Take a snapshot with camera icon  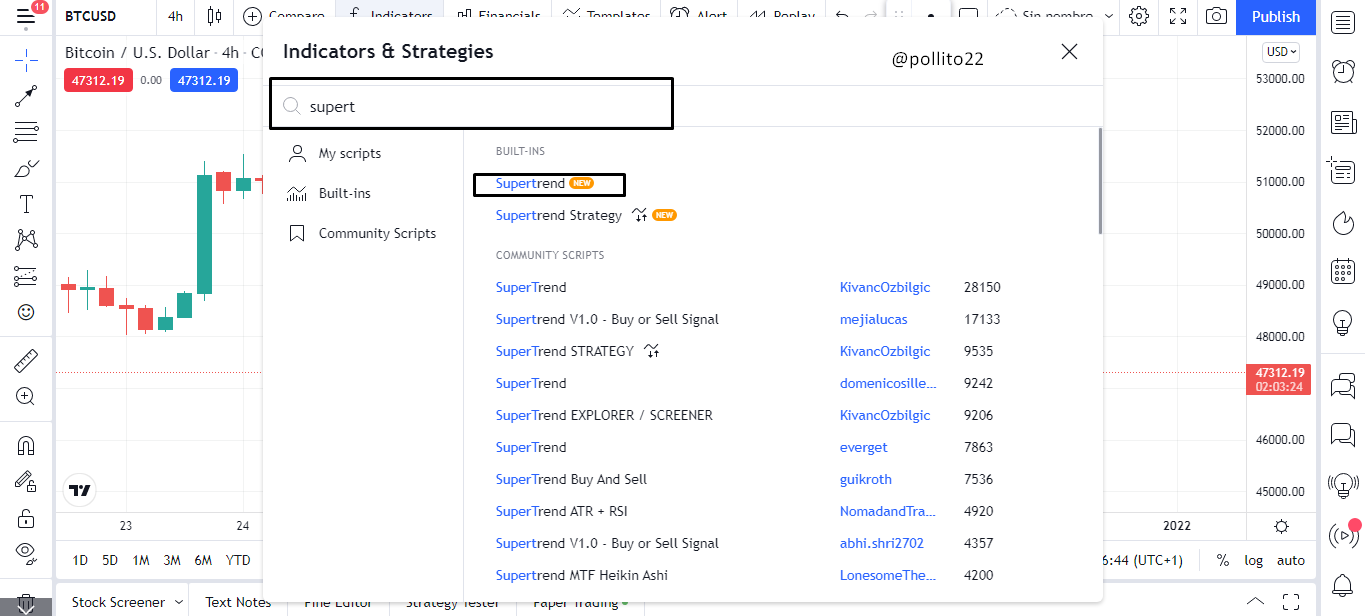click(x=1216, y=16)
